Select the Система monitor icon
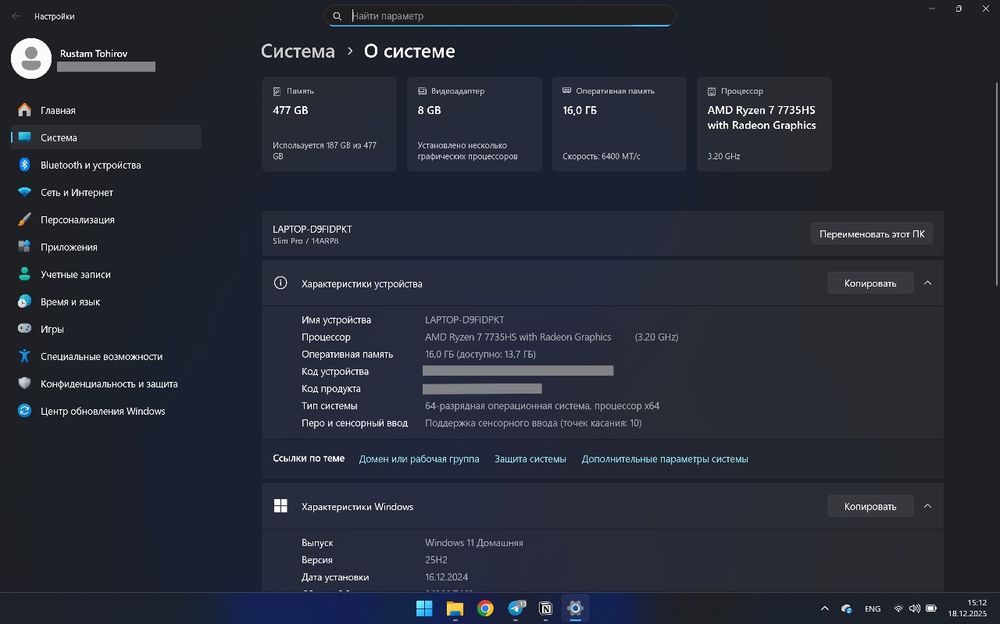 (24, 137)
